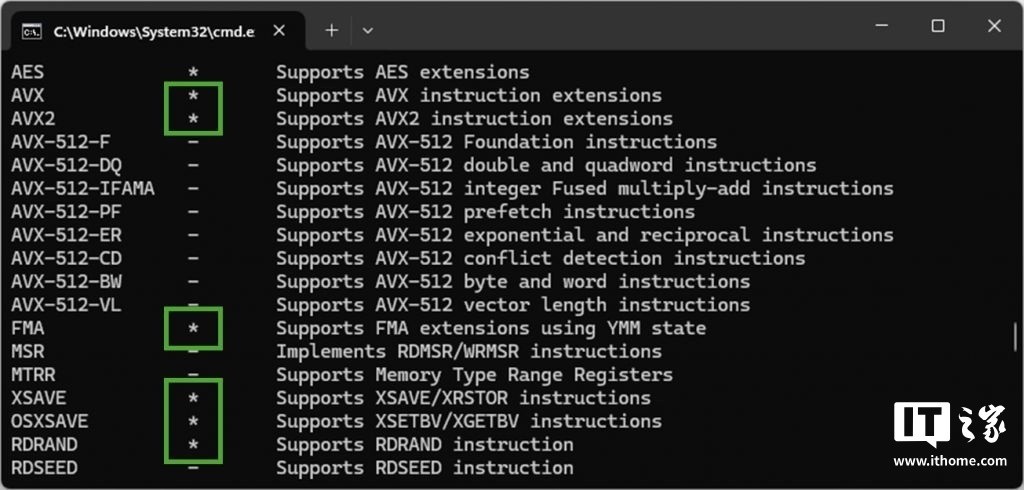
Task: Click the www.ithome.com watermark link
Action: click(950, 461)
